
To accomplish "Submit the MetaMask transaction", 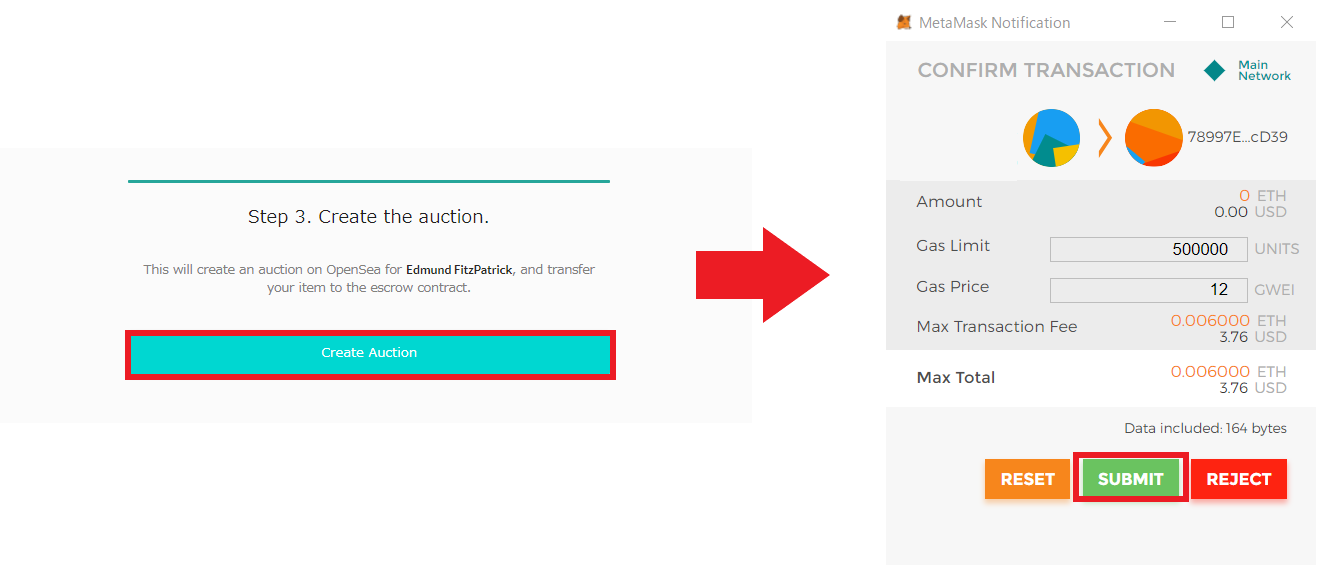I will [x=1130, y=479].
